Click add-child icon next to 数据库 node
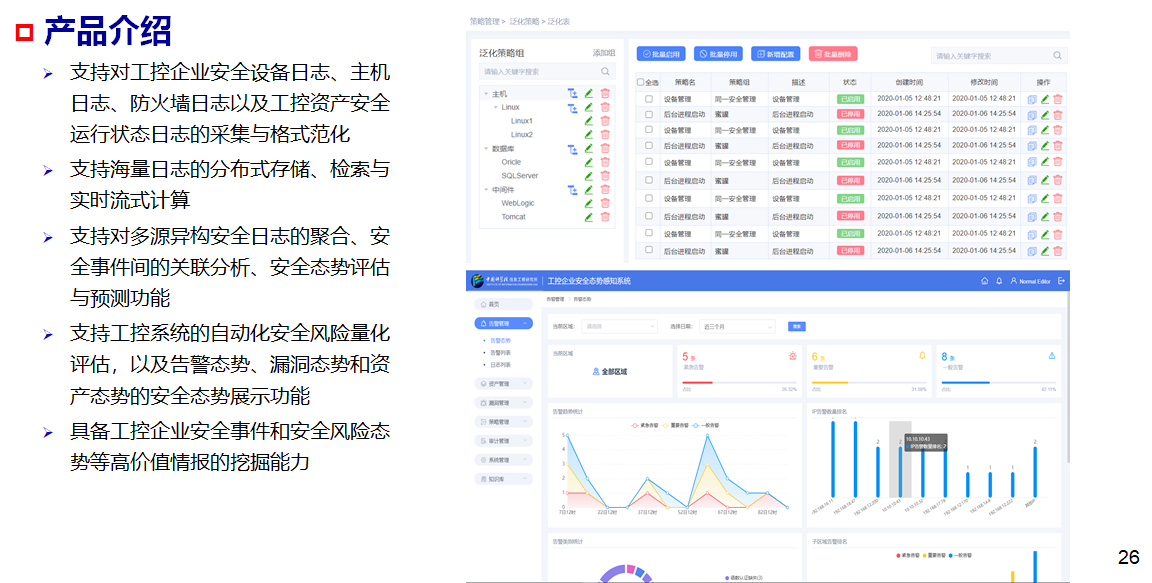 coord(573,148)
